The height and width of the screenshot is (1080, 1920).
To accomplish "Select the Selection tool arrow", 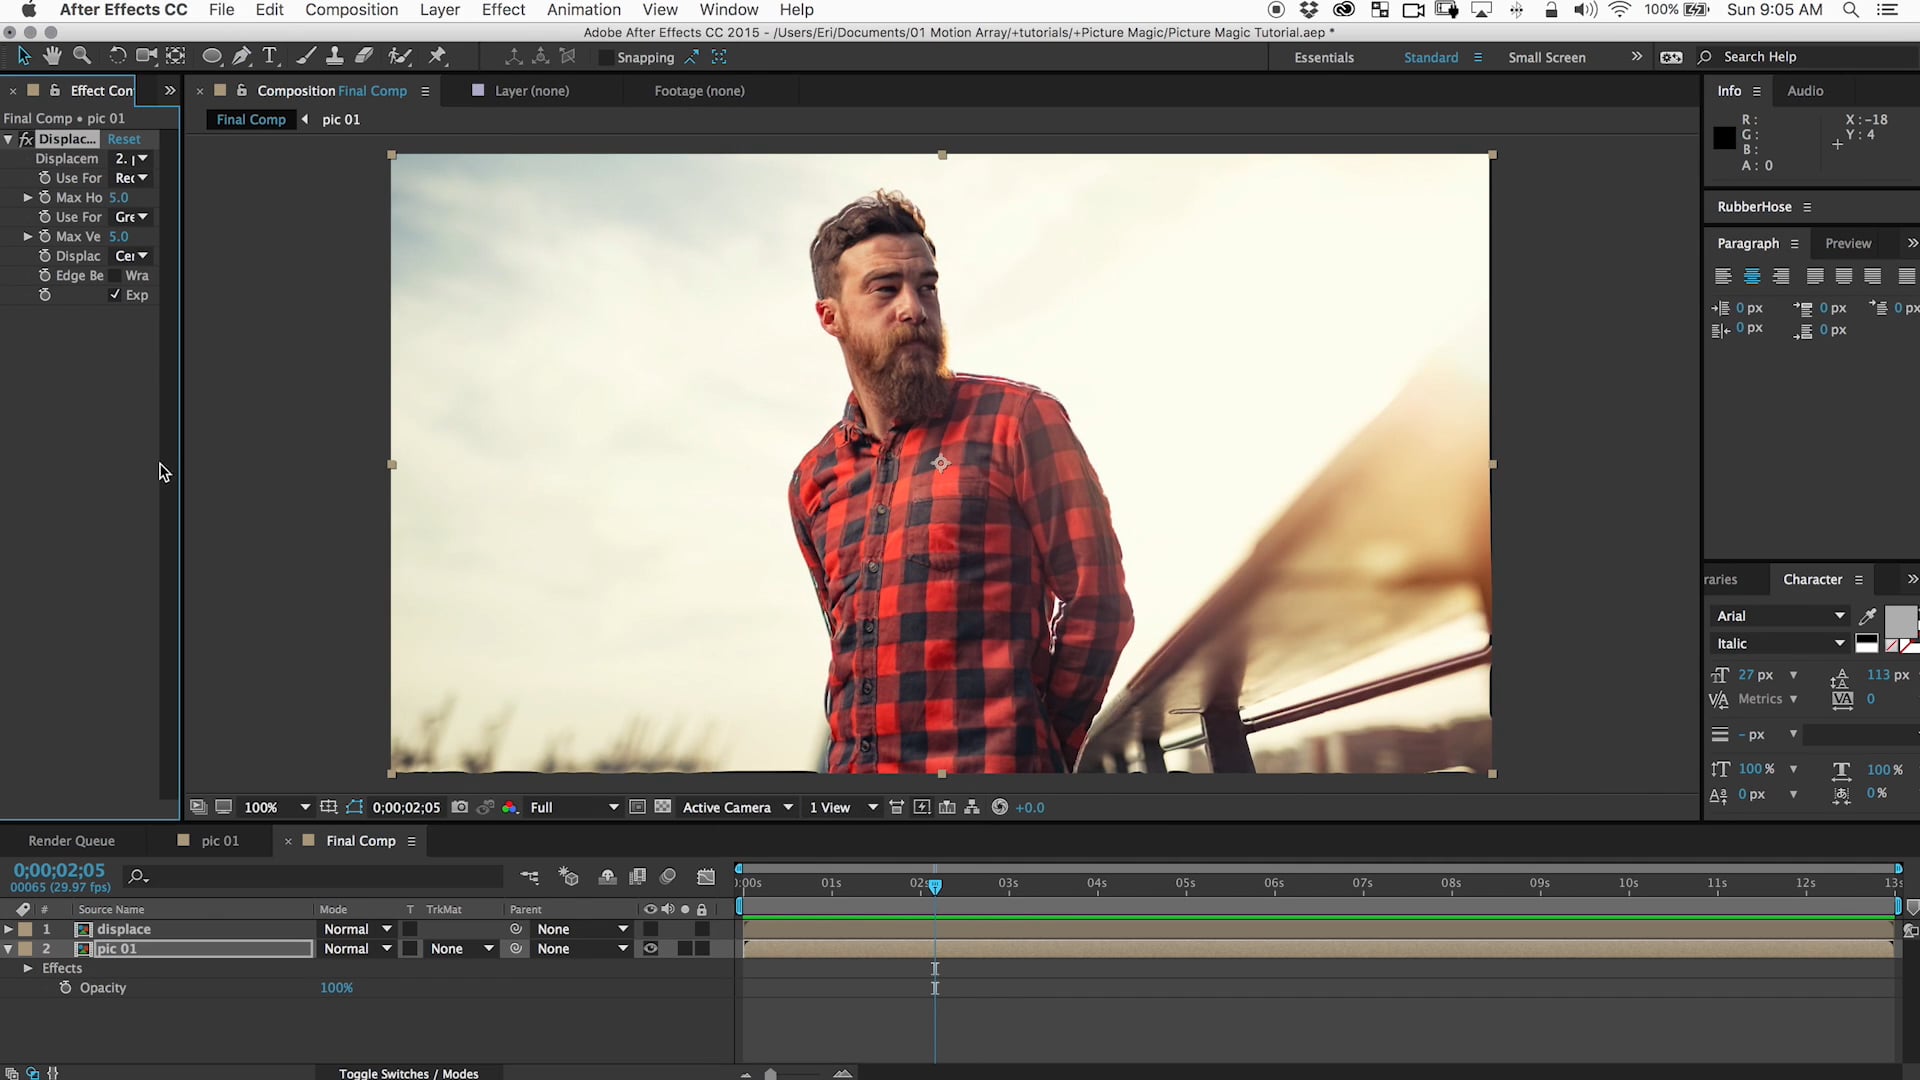I will 22,55.
